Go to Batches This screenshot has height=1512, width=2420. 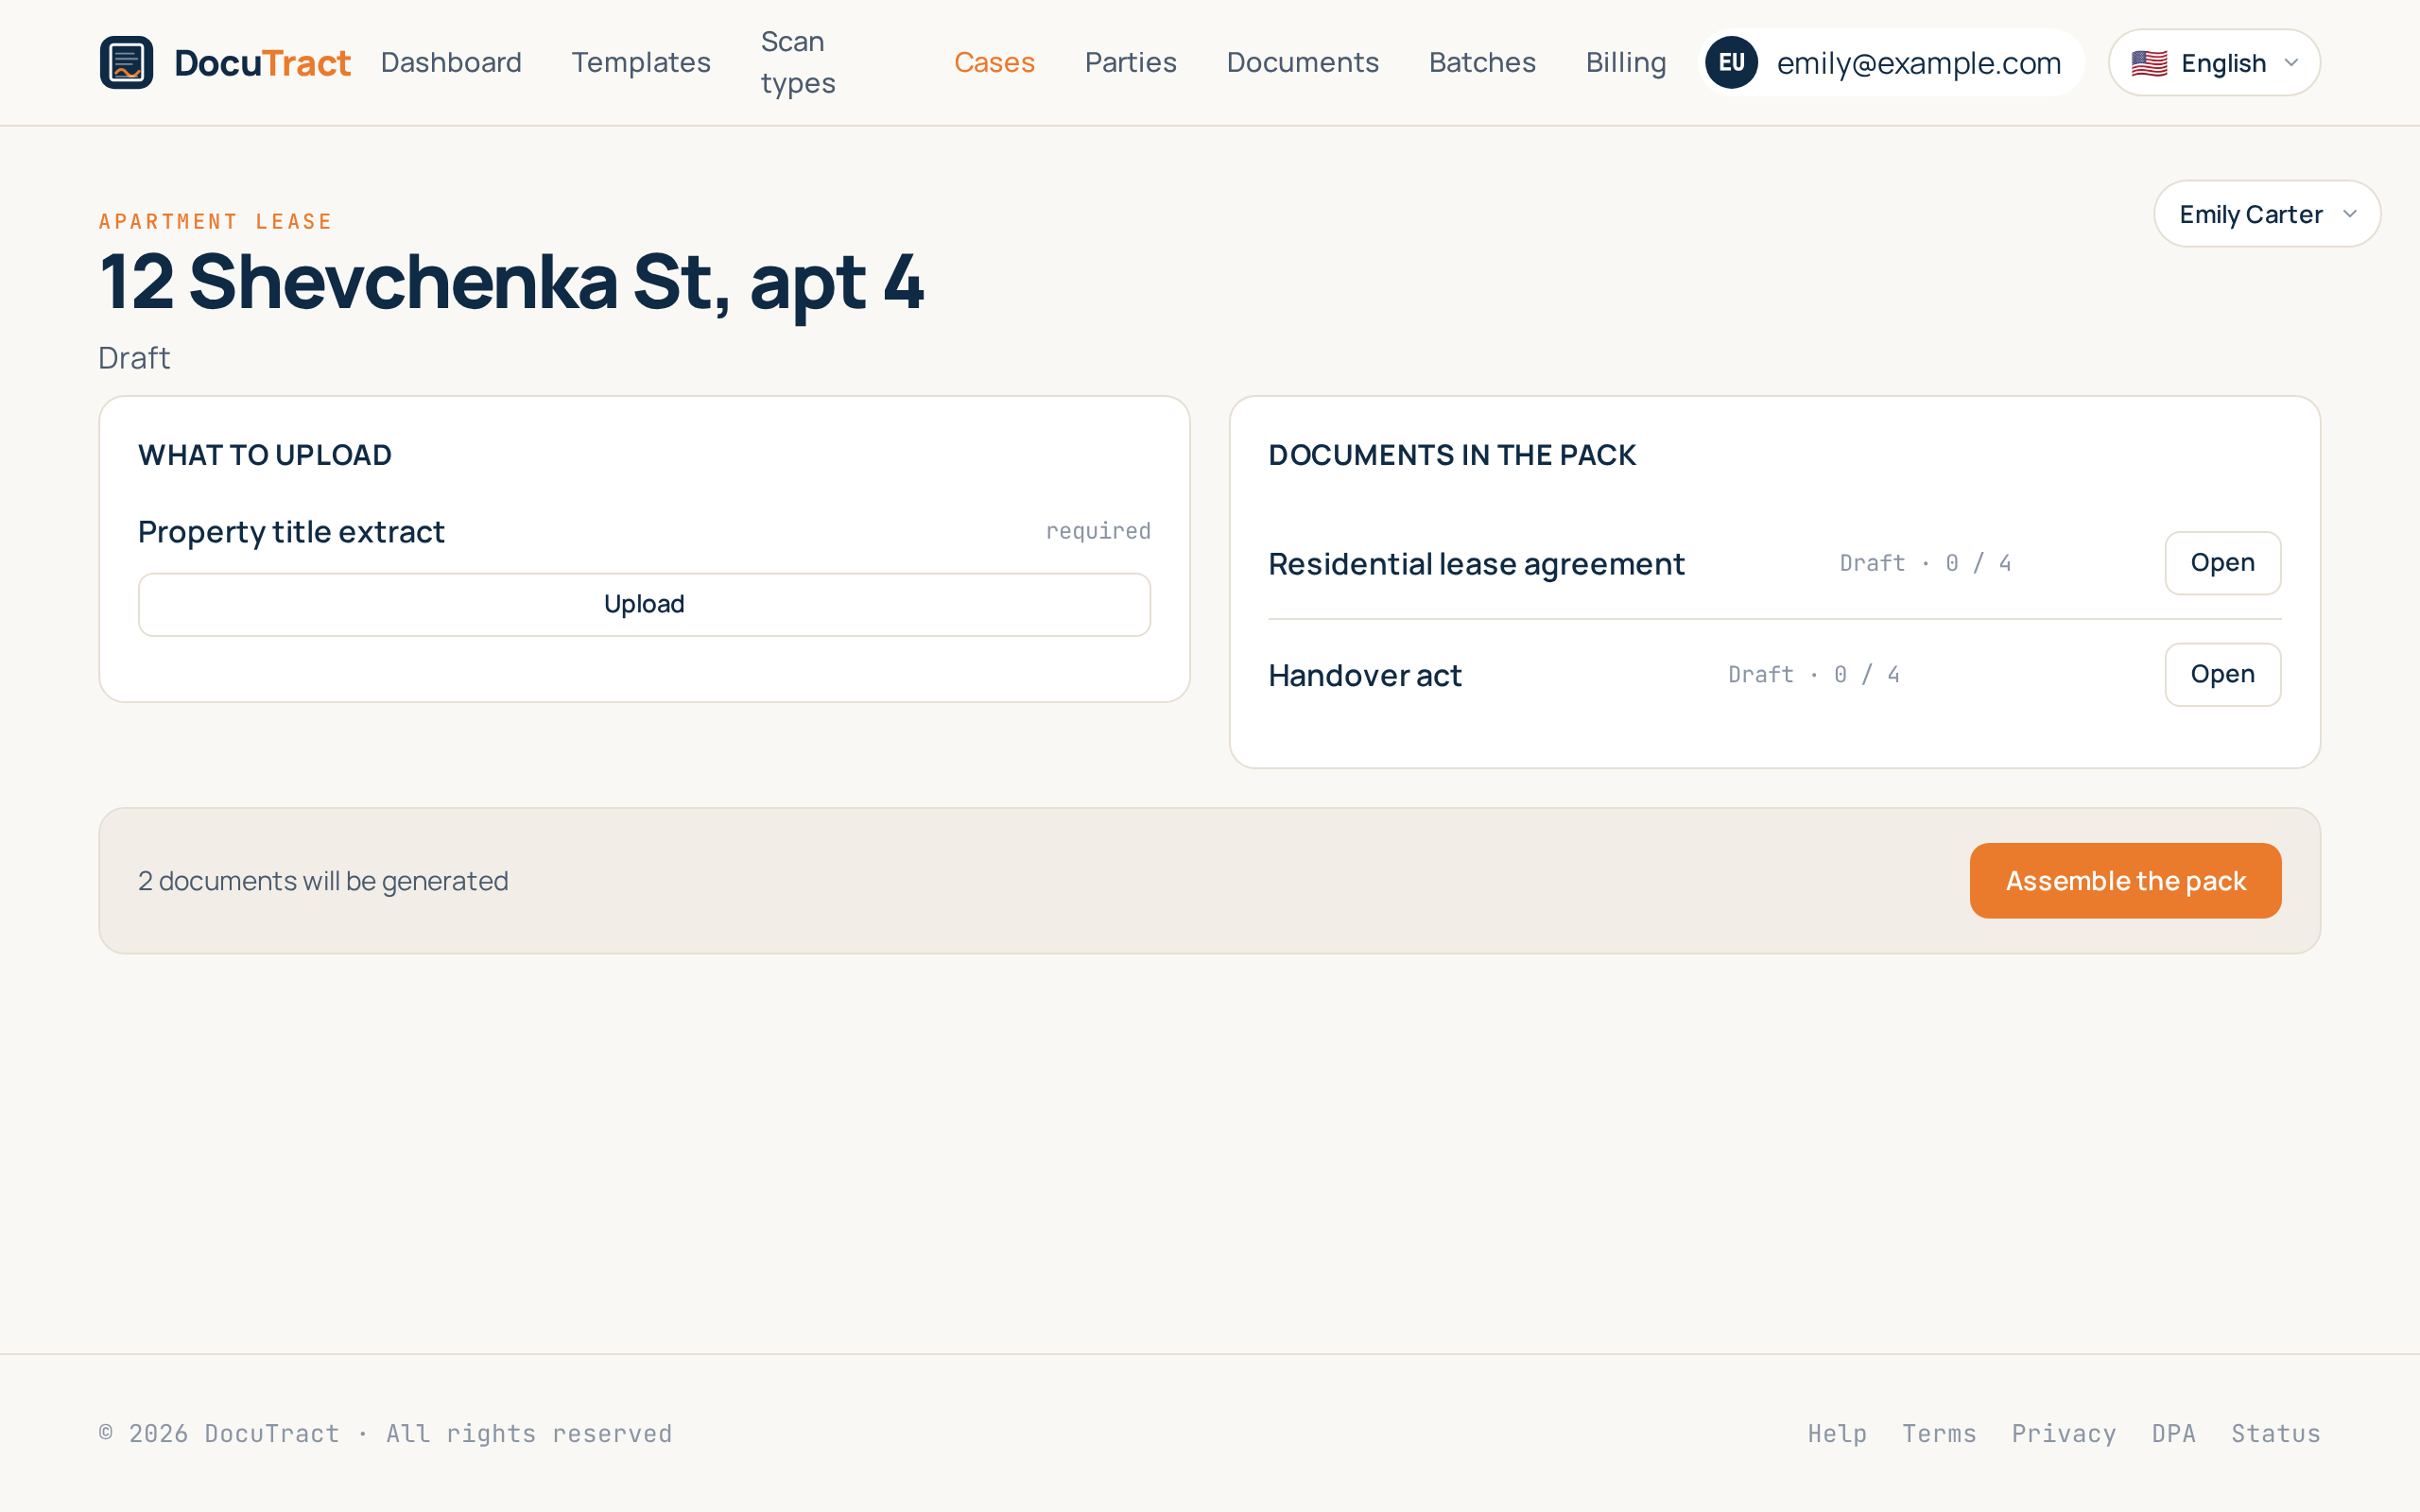(1482, 62)
